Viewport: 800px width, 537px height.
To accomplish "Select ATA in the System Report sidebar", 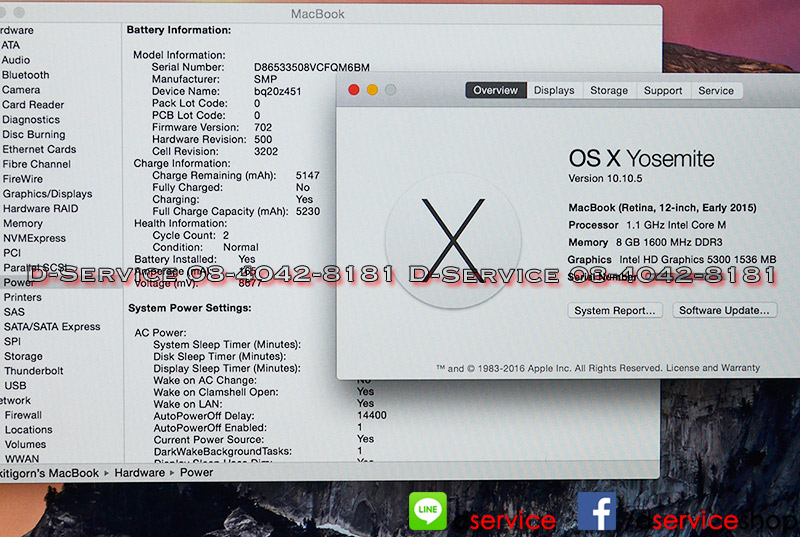I will pos(10,45).
